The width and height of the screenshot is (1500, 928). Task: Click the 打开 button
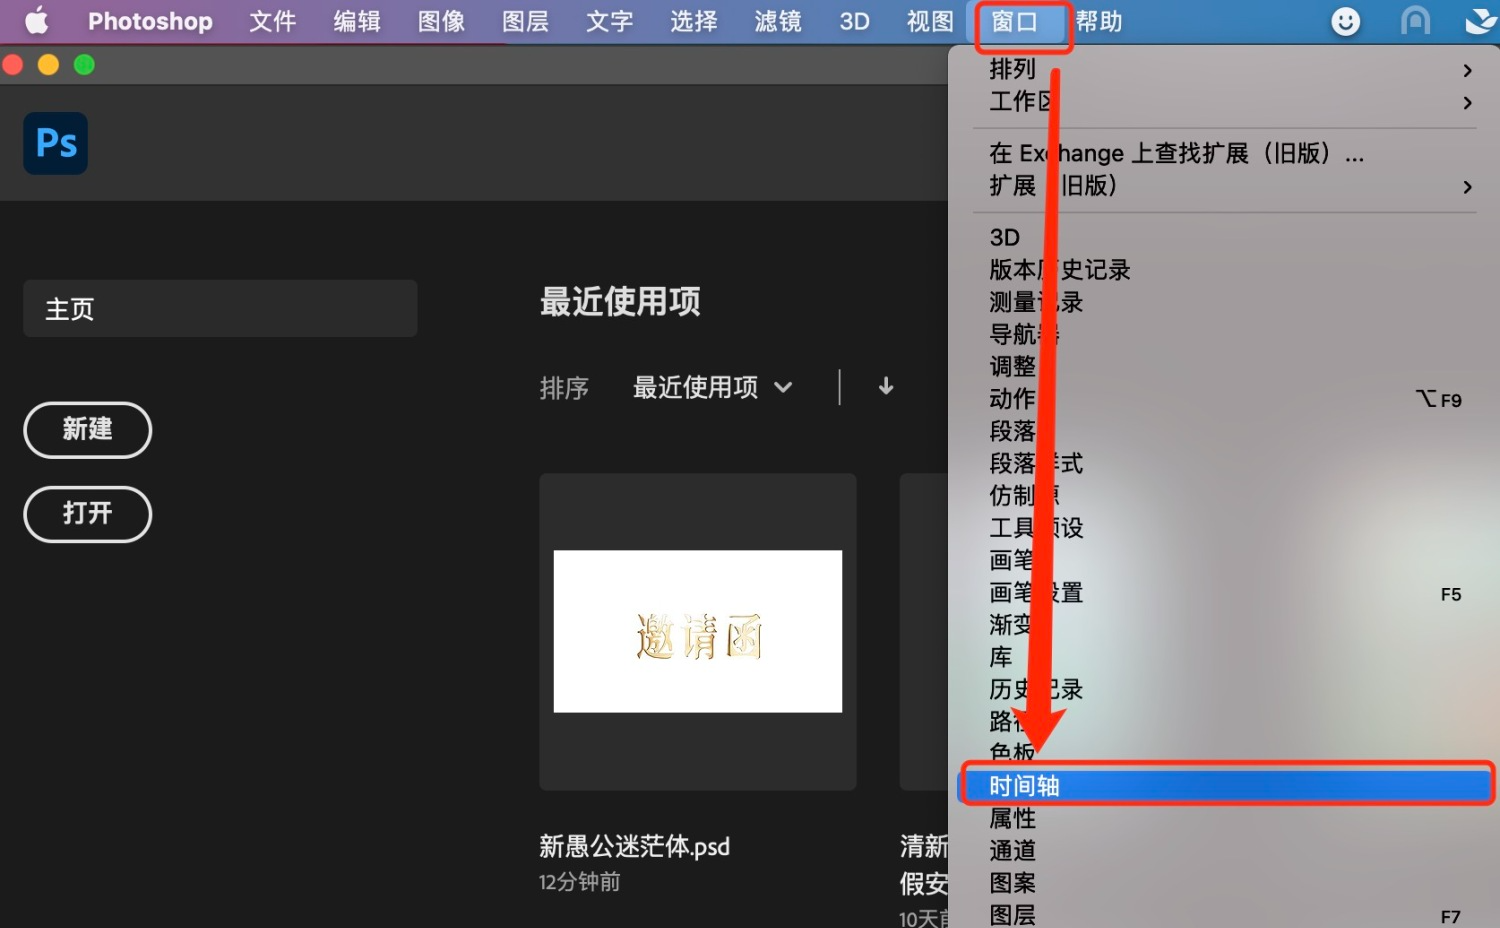pos(88,514)
